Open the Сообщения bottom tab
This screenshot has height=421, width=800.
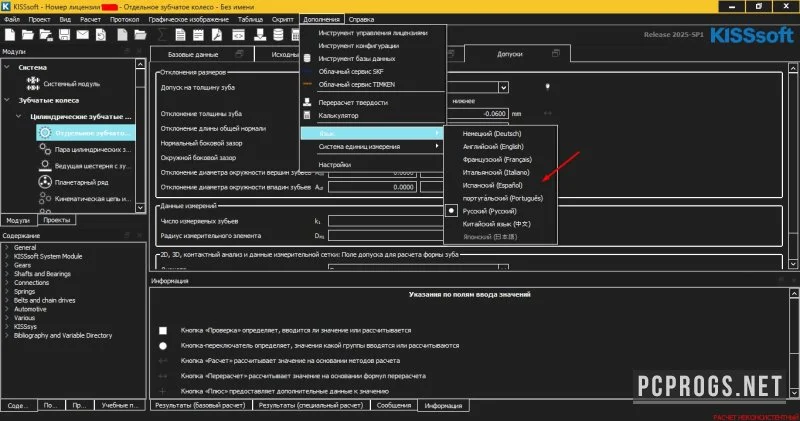point(393,405)
